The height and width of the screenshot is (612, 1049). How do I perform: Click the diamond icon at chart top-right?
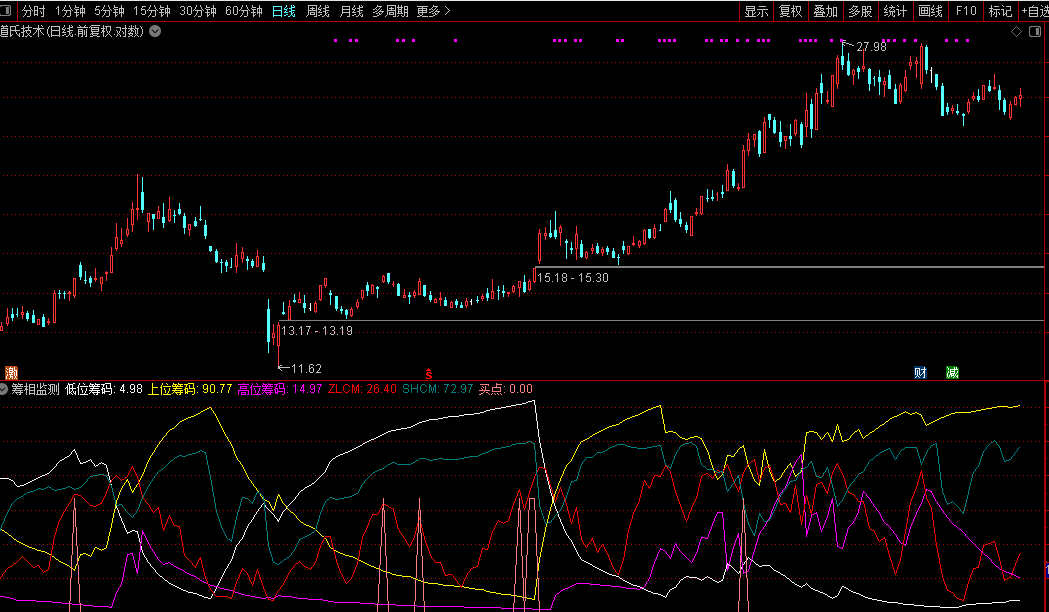(x=1016, y=31)
